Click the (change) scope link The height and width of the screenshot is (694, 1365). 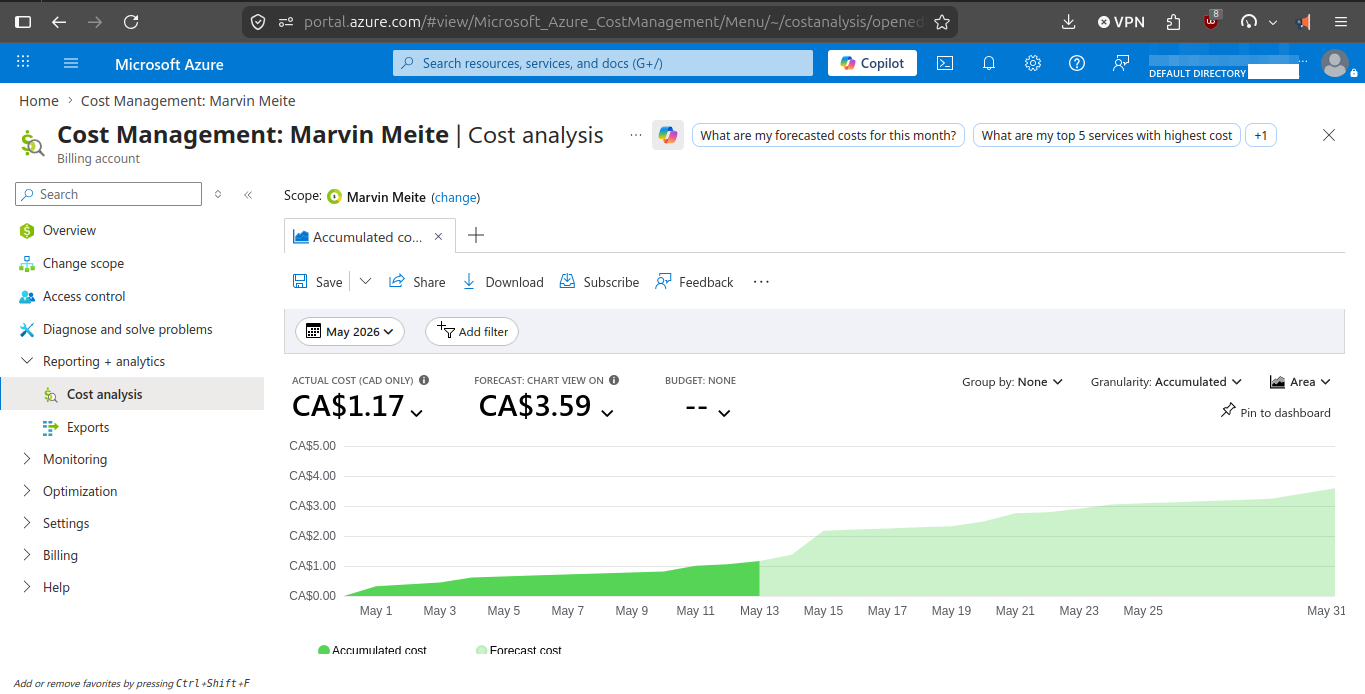[455, 198]
